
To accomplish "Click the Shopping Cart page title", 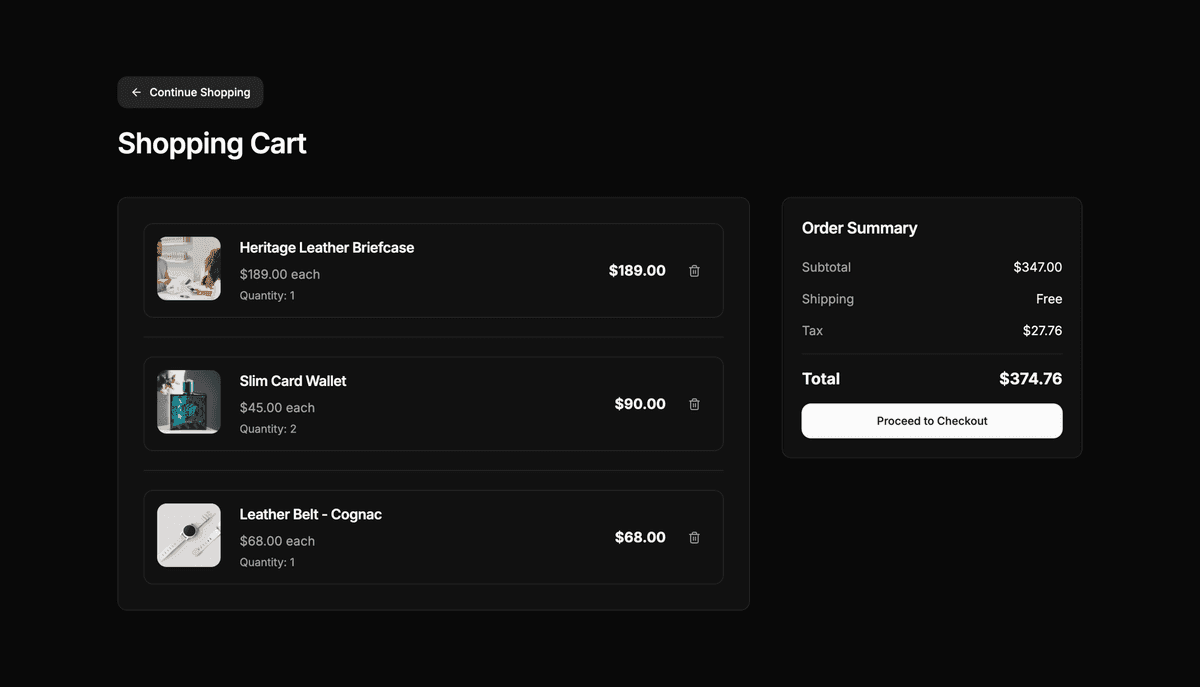I will click(x=211, y=143).
